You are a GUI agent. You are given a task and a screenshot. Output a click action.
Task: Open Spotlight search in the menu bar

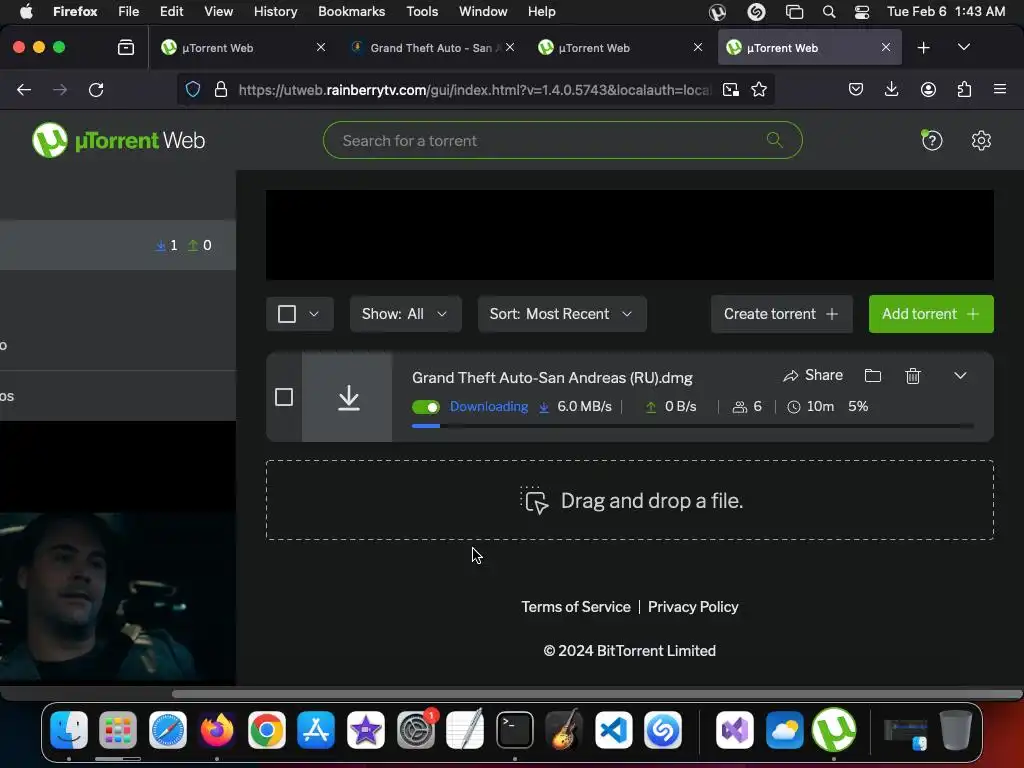(x=829, y=12)
